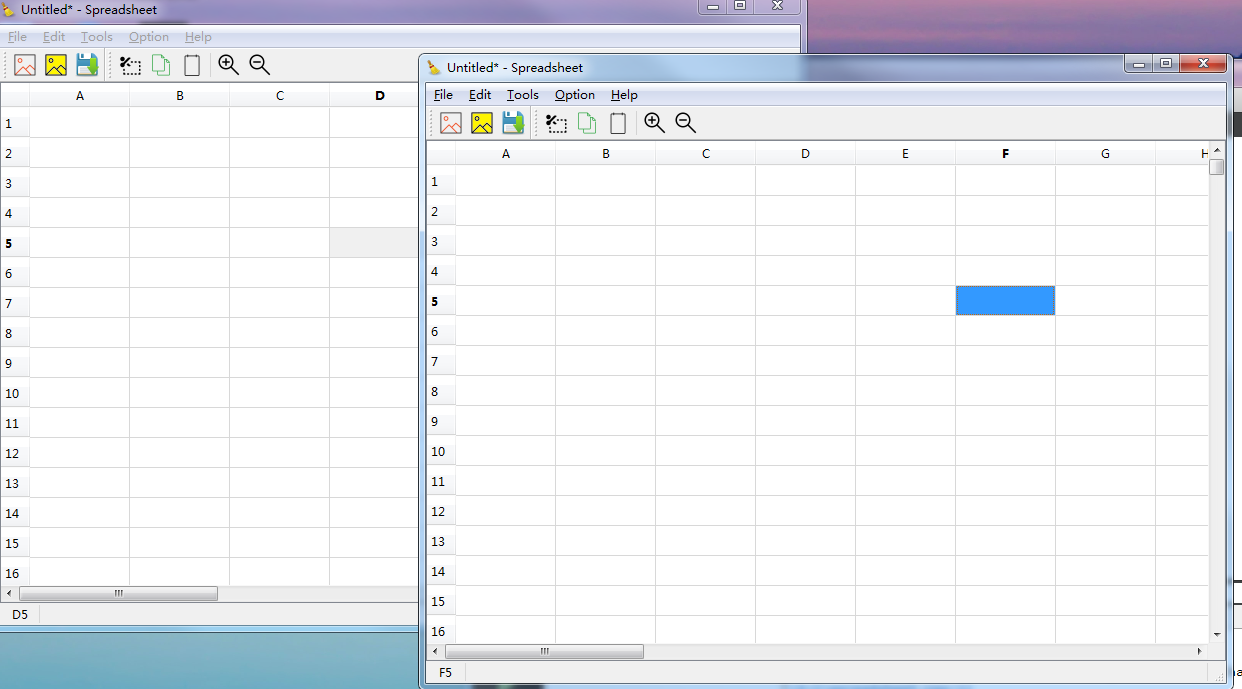This screenshot has width=1242, height=689.
Task: Select row 16 header in front window
Action: click(x=441, y=630)
